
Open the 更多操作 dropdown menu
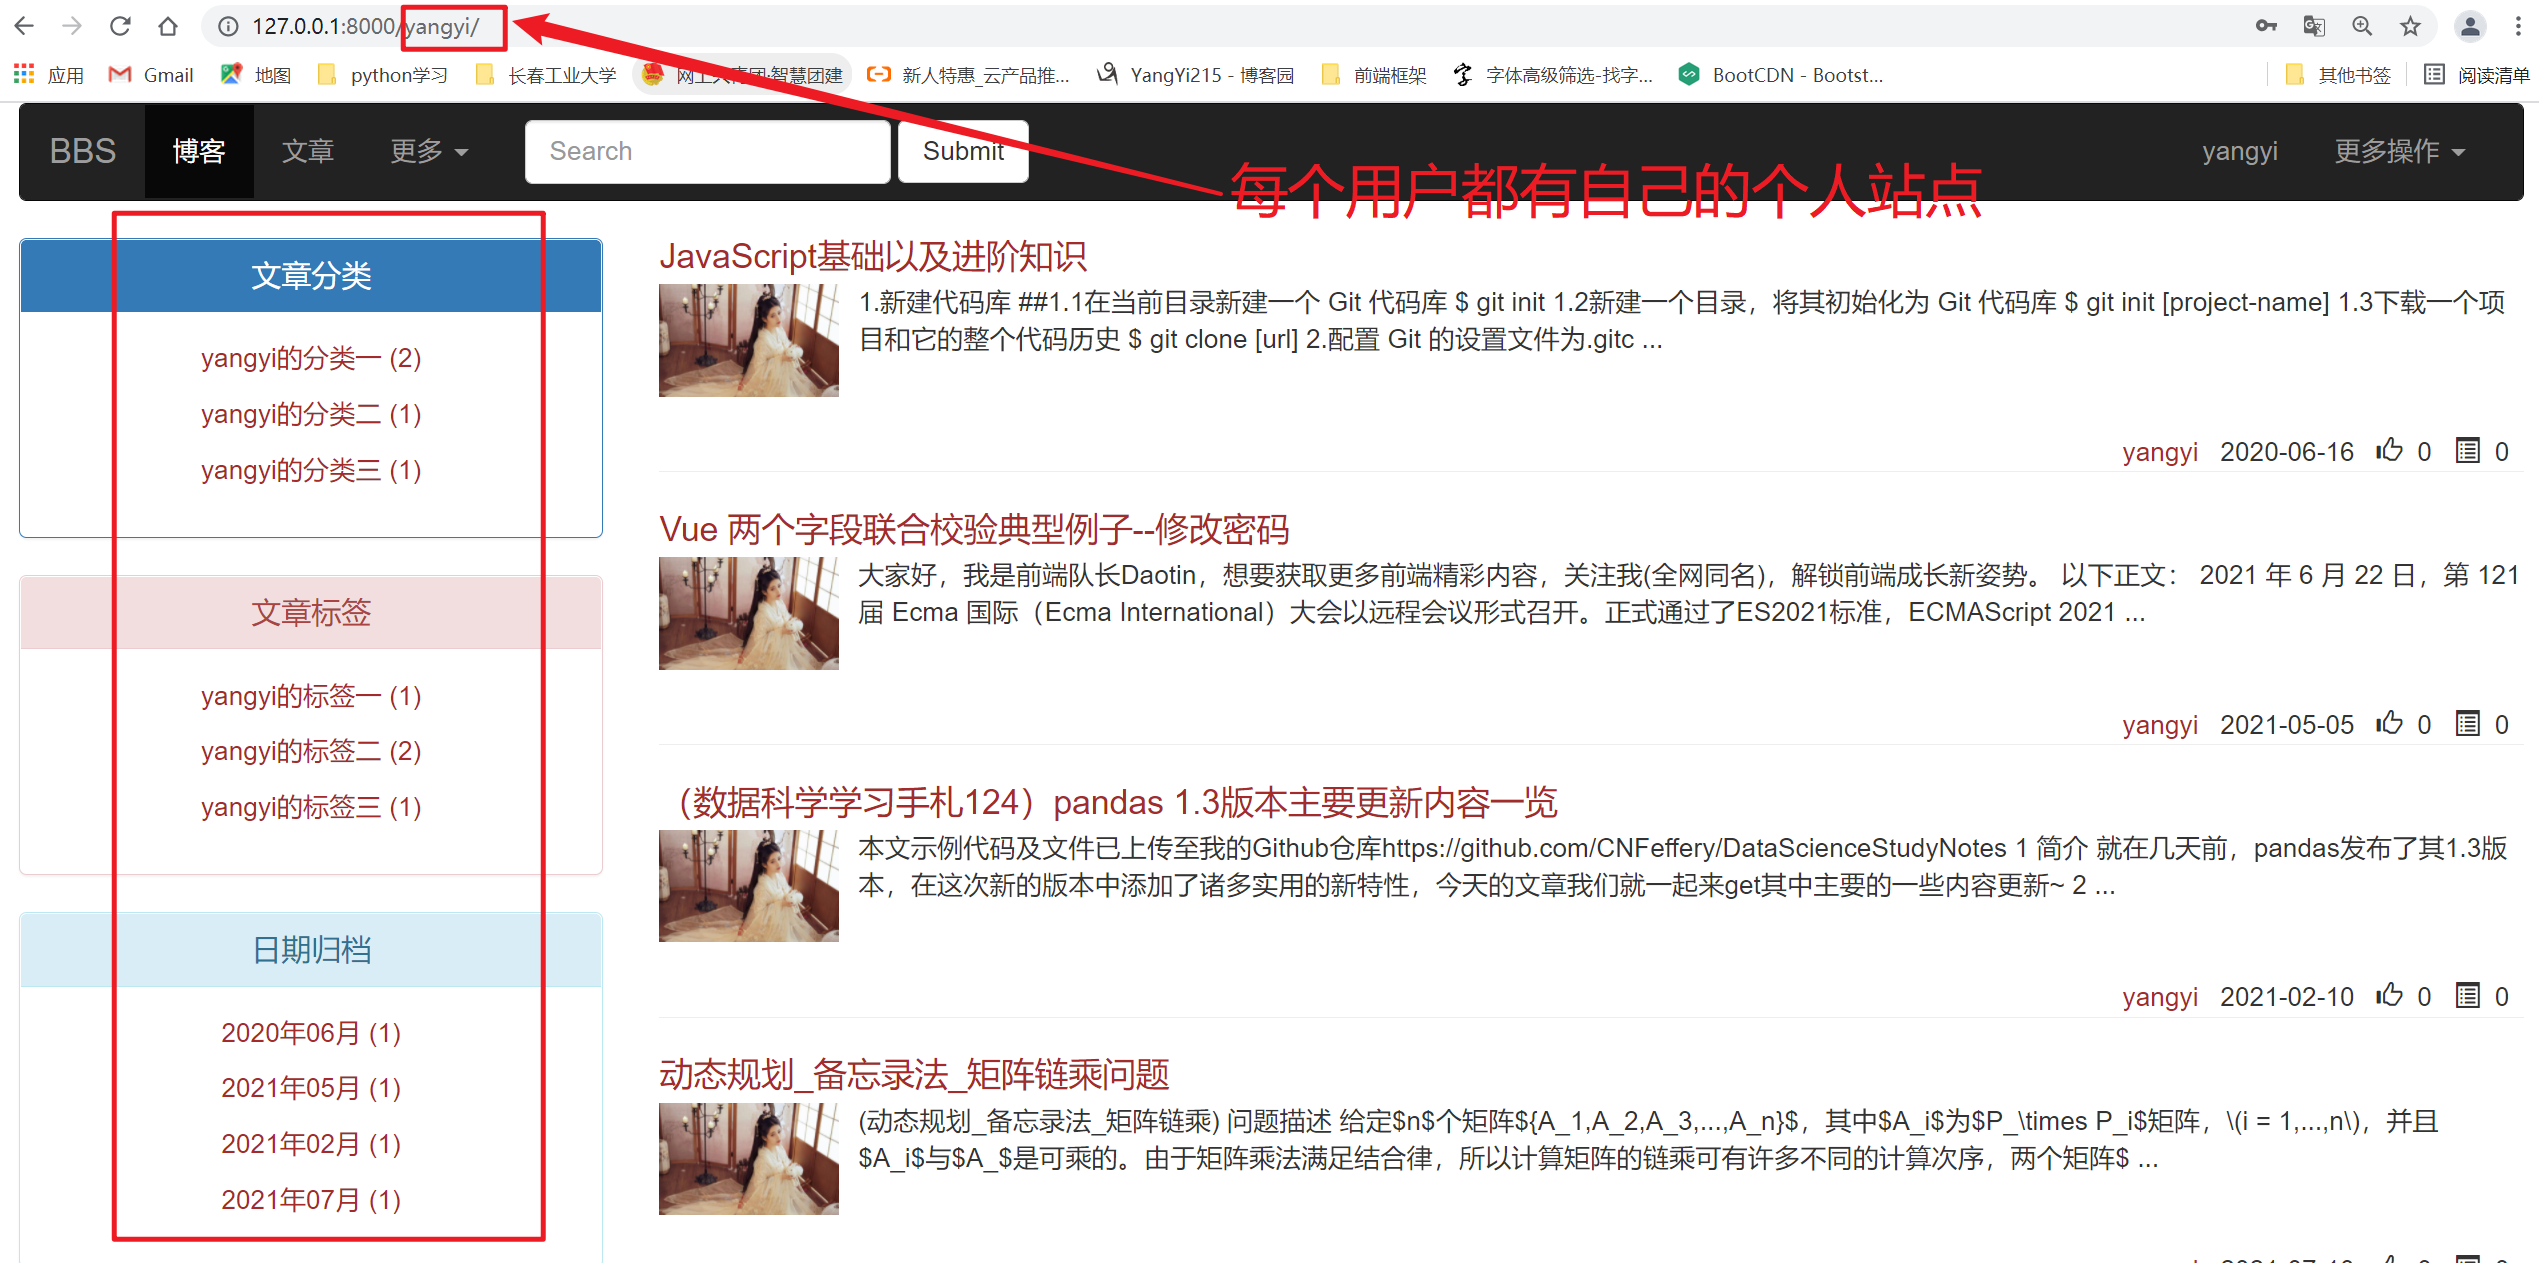(x=2398, y=151)
